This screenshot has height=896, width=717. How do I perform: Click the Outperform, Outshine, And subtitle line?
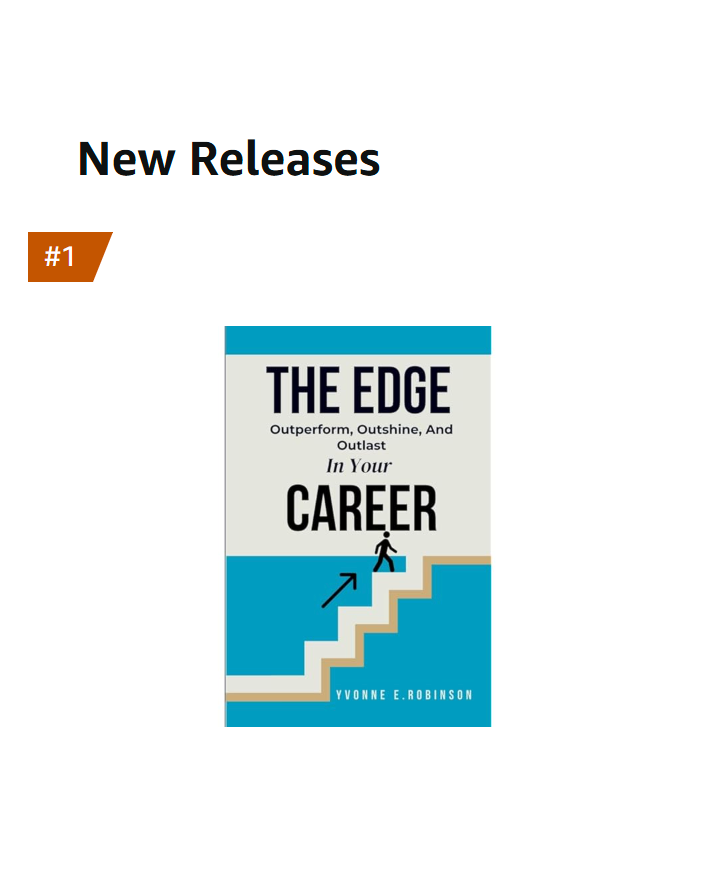(361, 429)
